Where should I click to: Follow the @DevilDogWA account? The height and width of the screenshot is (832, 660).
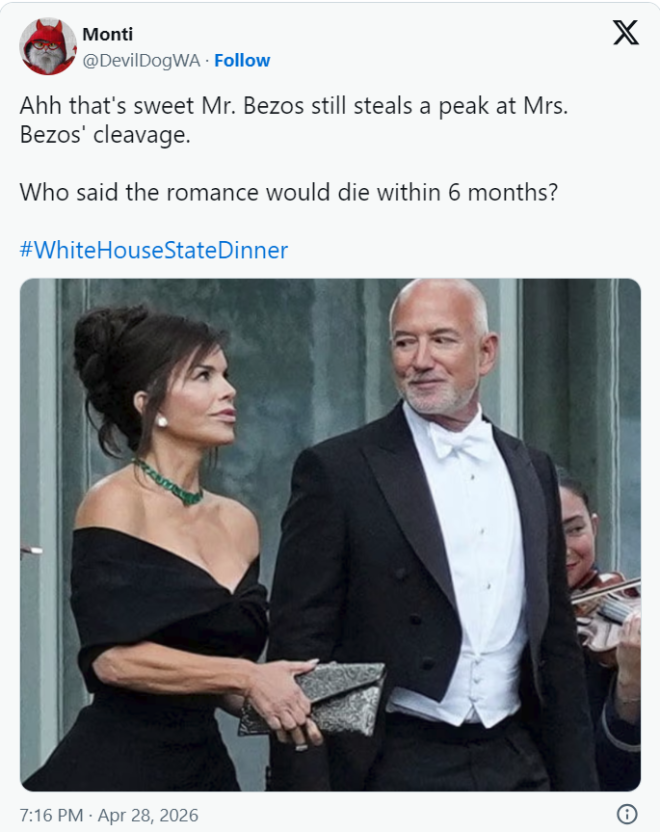[242, 60]
